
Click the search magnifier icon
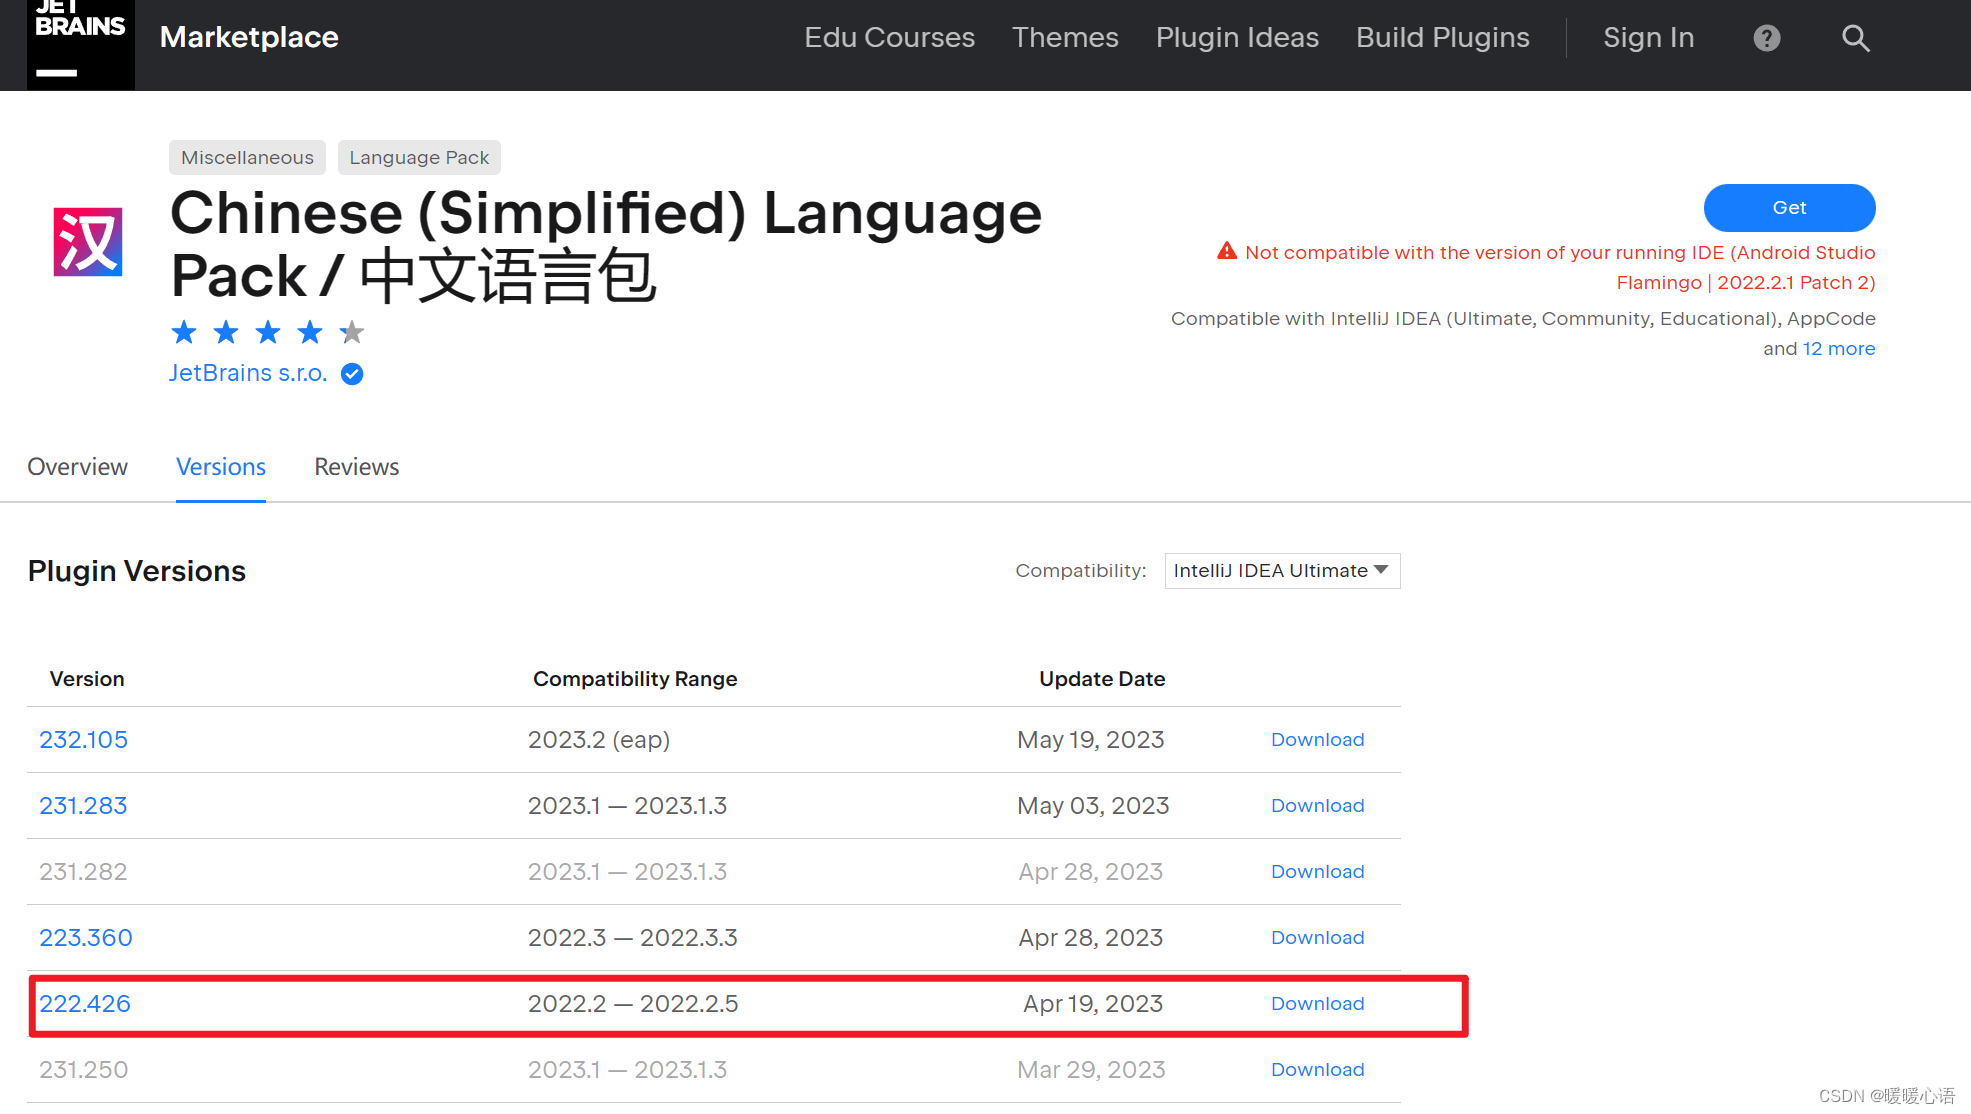tap(1855, 38)
